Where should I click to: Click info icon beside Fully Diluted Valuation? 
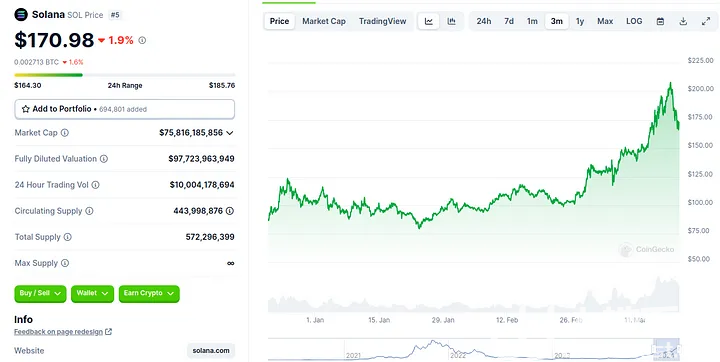[104, 159]
